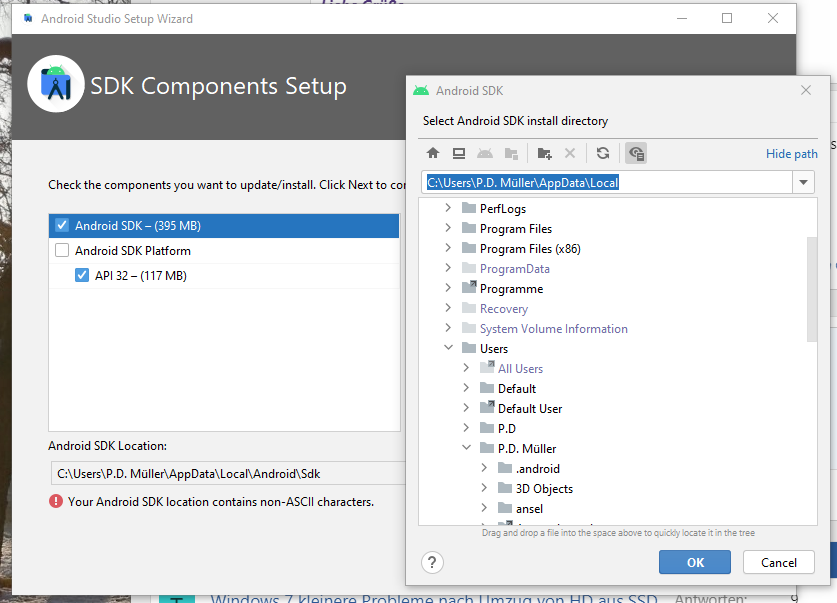The image size is (837, 603).
Task: Click the Setup Wizard title bar icon
Action: (28, 19)
